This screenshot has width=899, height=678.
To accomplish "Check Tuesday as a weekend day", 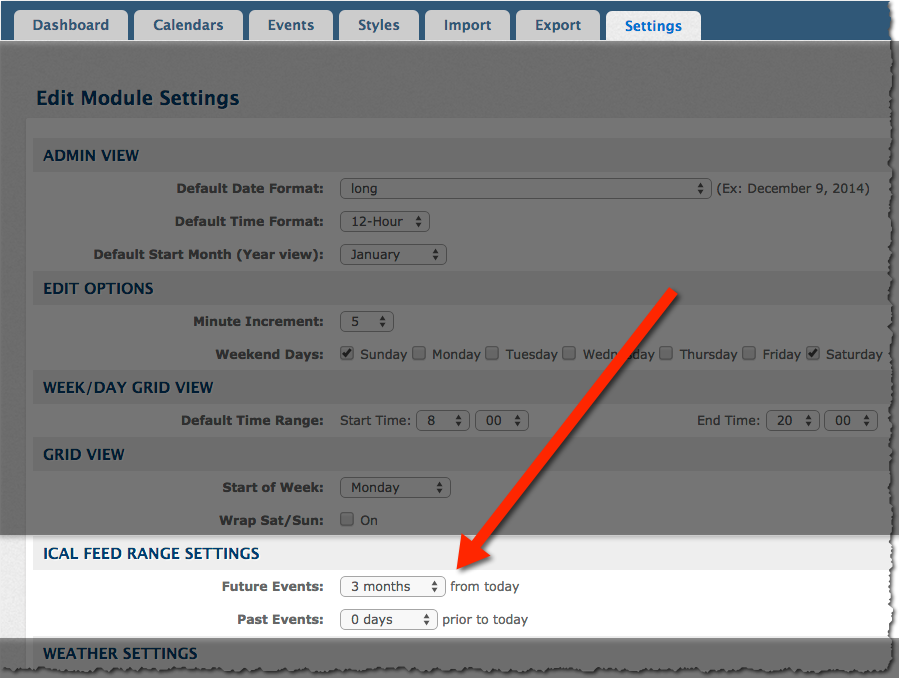I will coord(492,353).
